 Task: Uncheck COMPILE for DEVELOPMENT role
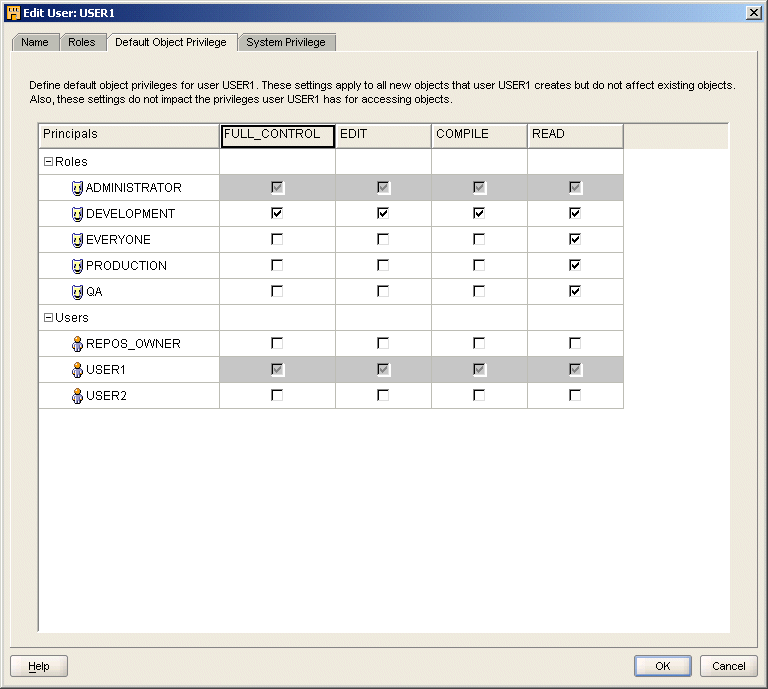[479, 214]
